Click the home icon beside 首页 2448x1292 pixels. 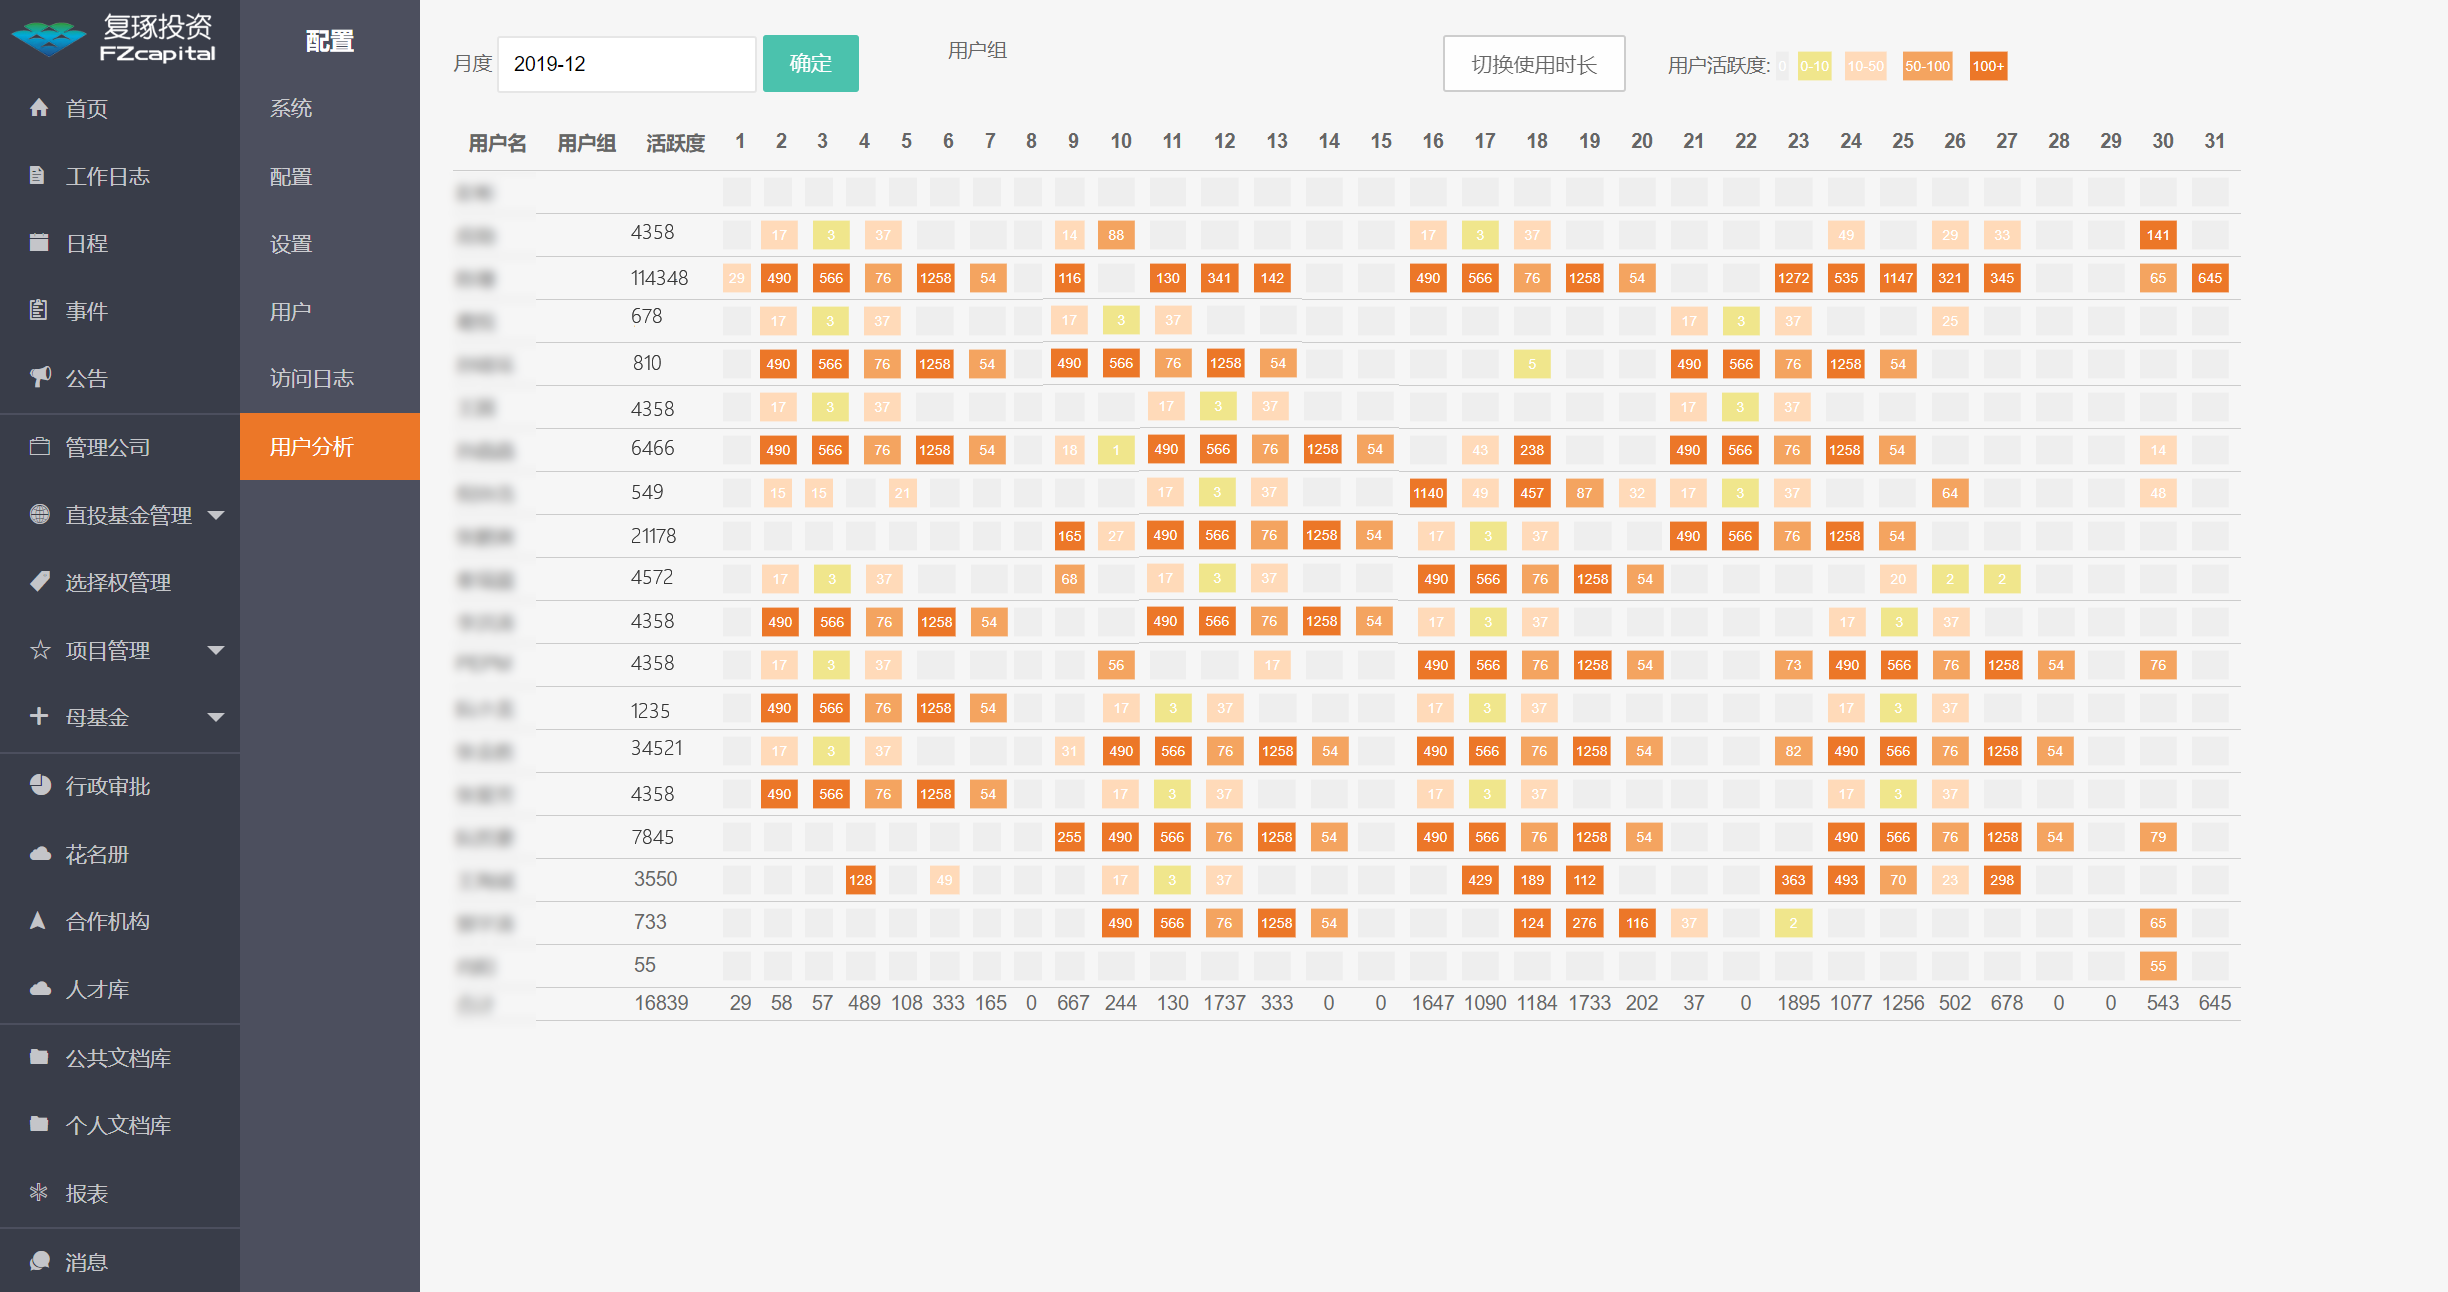[x=39, y=107]
